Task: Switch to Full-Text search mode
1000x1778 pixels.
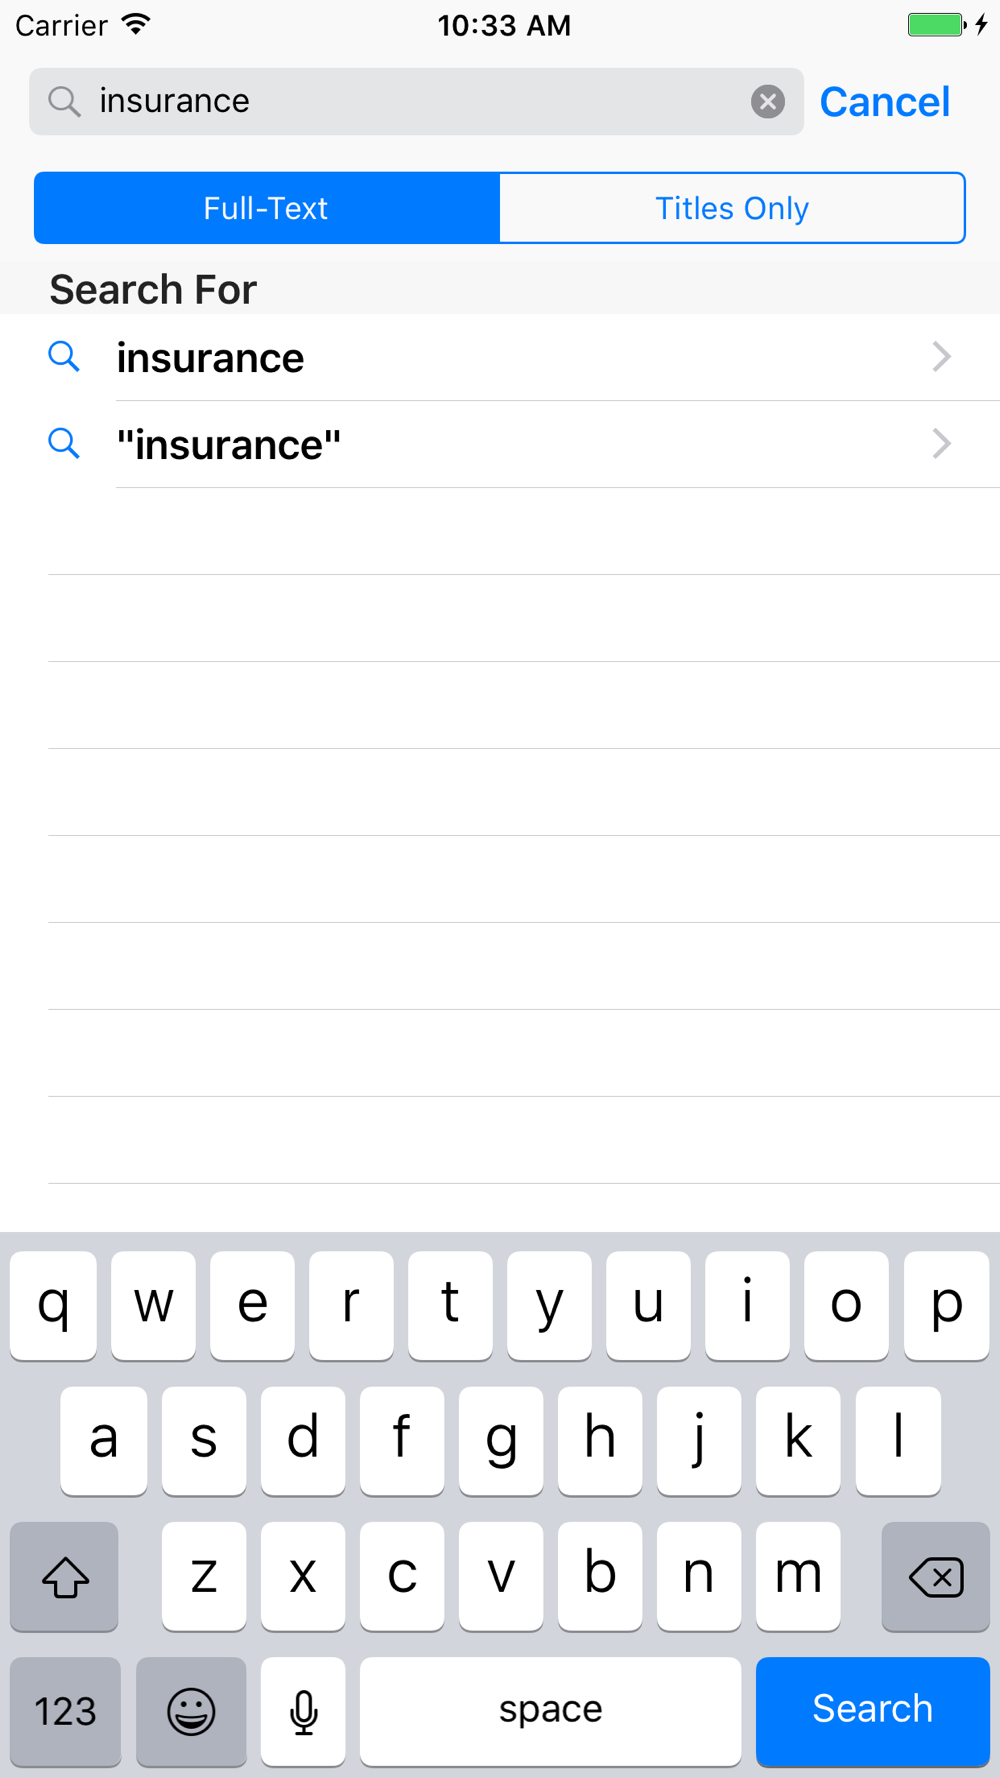Action: [266, 208]
